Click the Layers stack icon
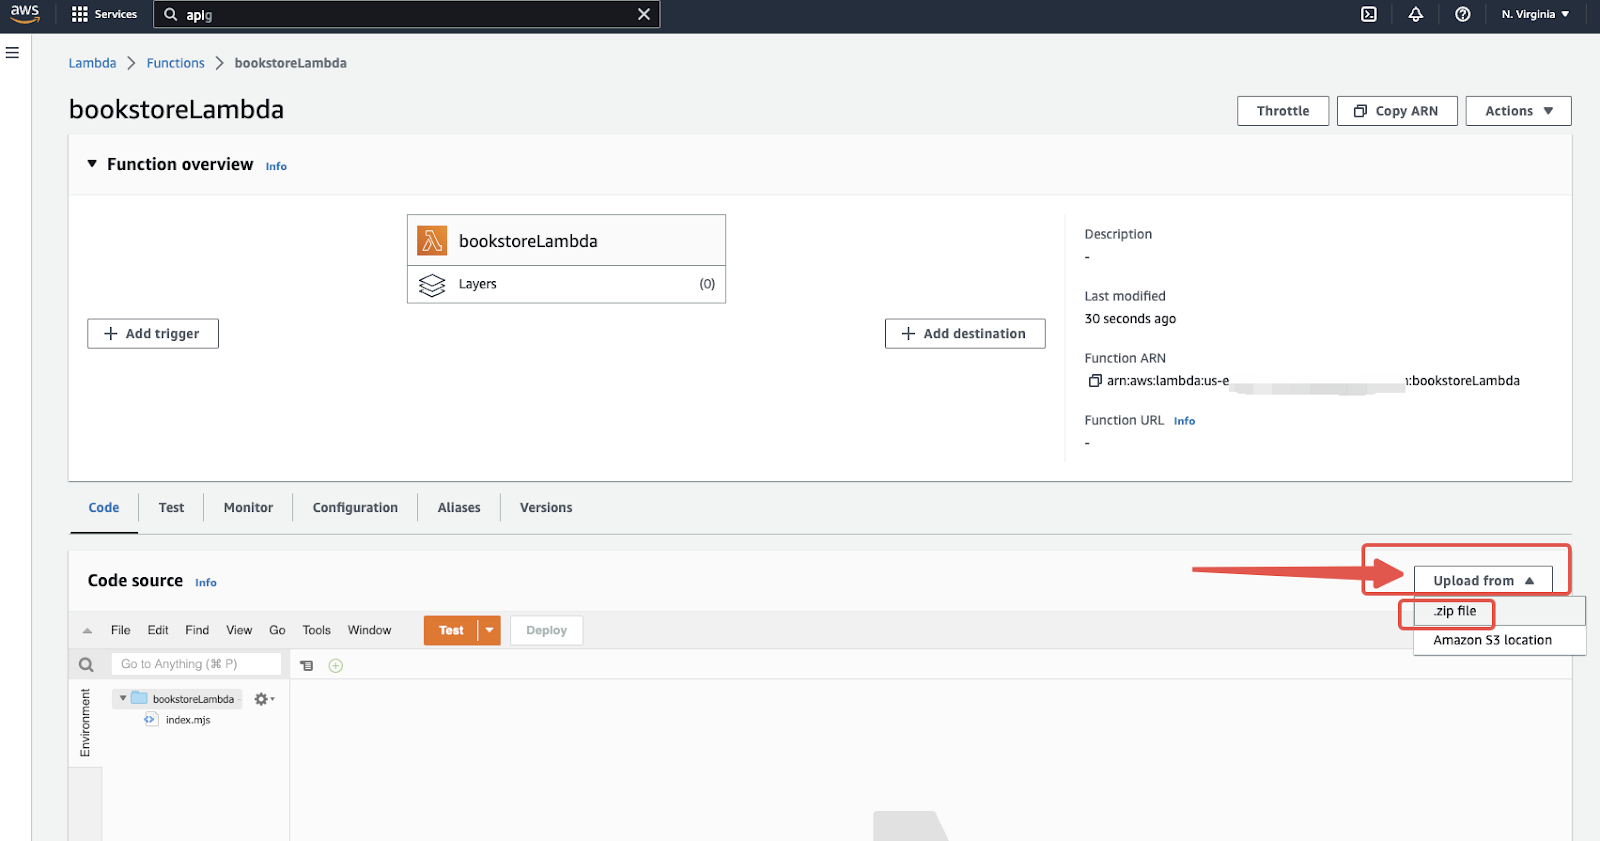Screen dimensions: 1600x841 [x=432, y=285]
